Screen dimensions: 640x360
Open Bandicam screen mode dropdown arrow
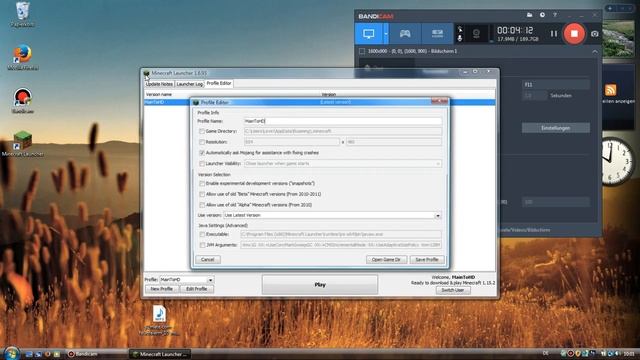pos(386,33)
